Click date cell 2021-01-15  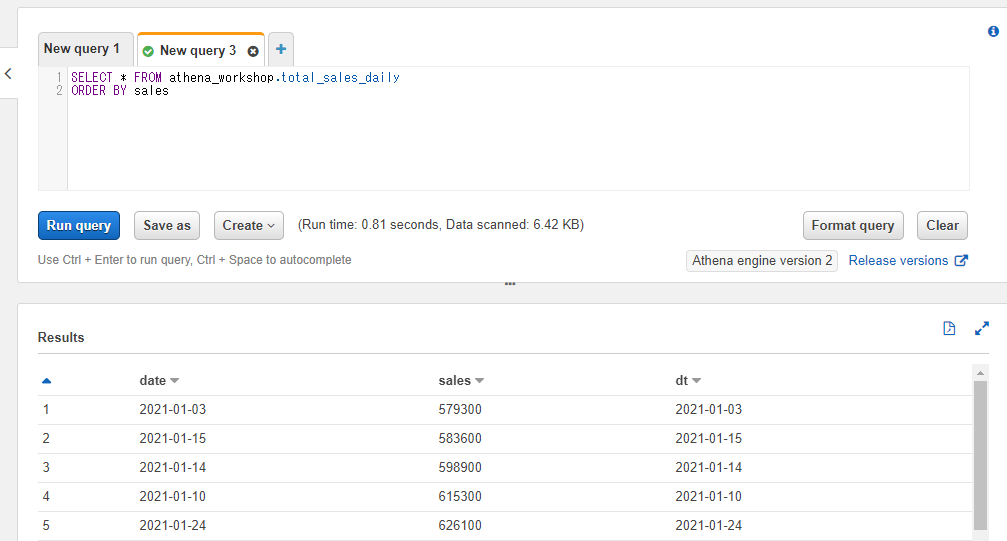click(x=173, y=438)
